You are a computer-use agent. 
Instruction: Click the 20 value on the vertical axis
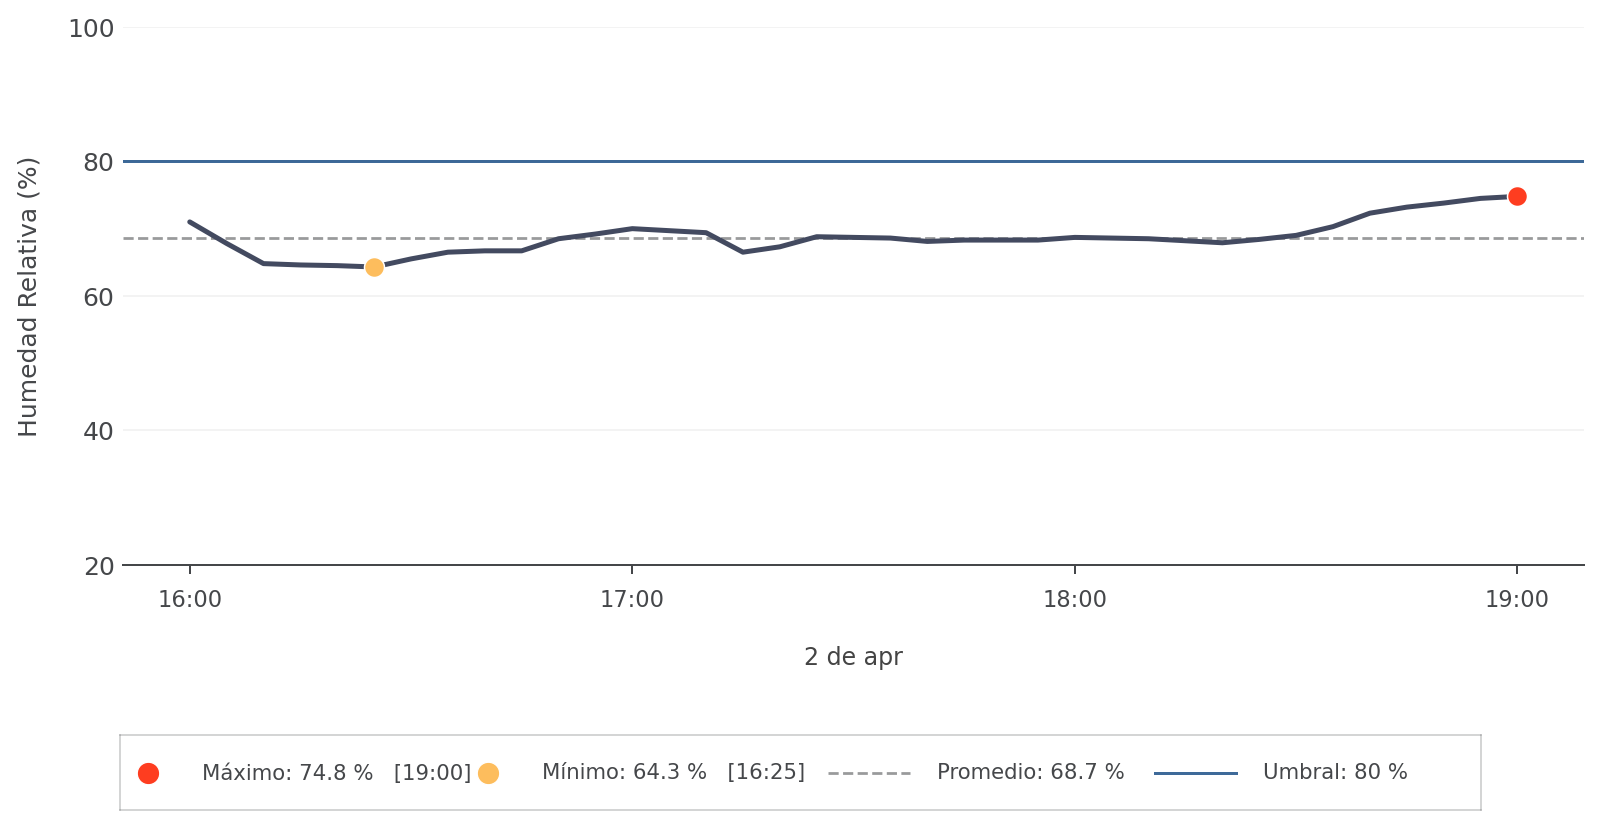click(98, 567)
